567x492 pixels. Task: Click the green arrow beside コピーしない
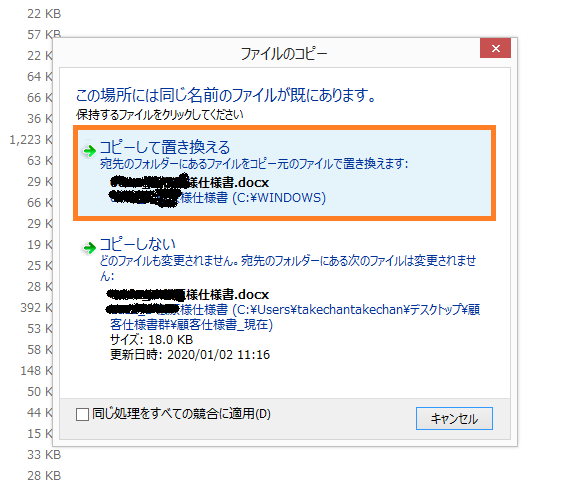pyautogui.click(x=89, y=248)
